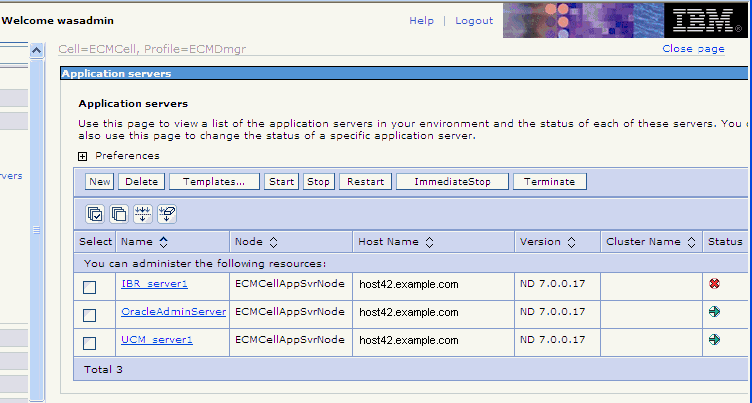Click ND 7.0.0.17 in the UCM_server1 row
Image resolution: width=752 pixels, height=403 pixels.
pyautogui.click(x=552, y=340)
